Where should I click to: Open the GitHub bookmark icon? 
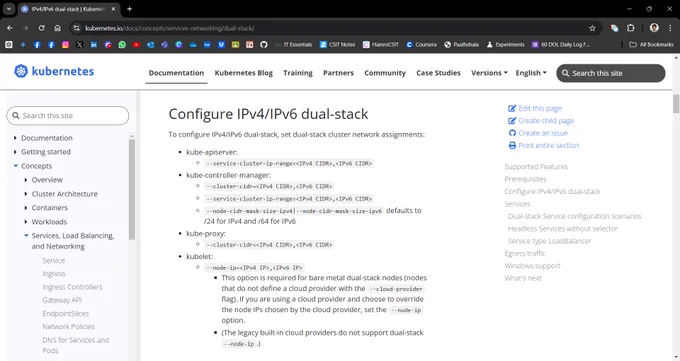[x=264, y=44]
